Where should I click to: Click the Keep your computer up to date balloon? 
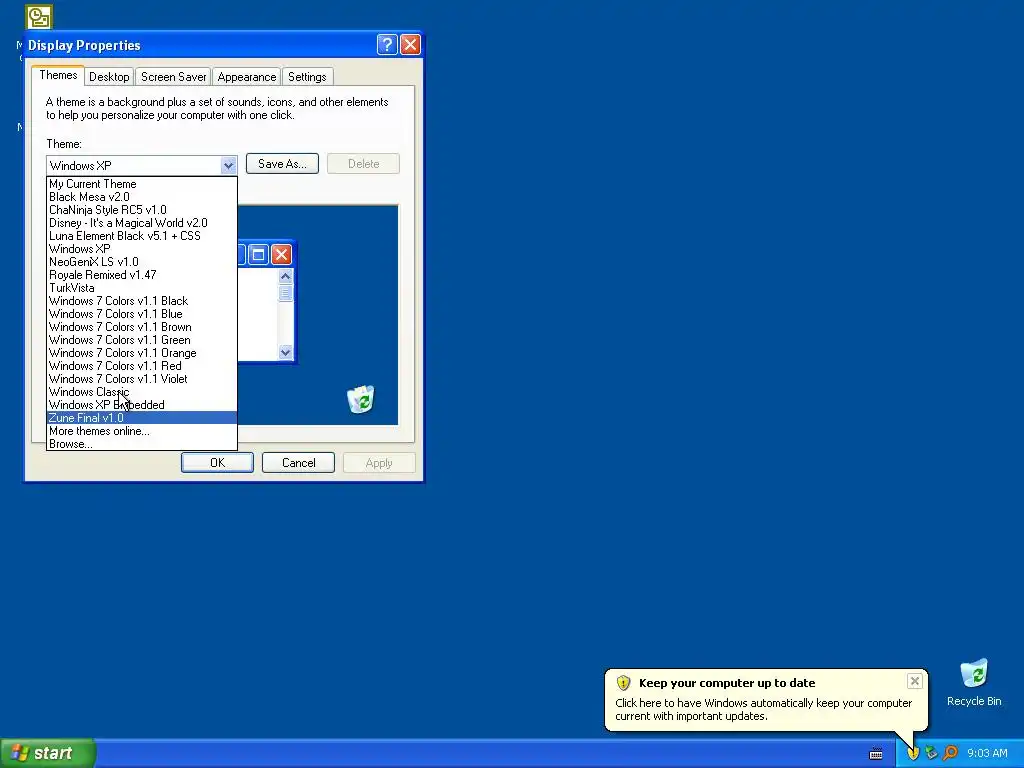(765, 699)
